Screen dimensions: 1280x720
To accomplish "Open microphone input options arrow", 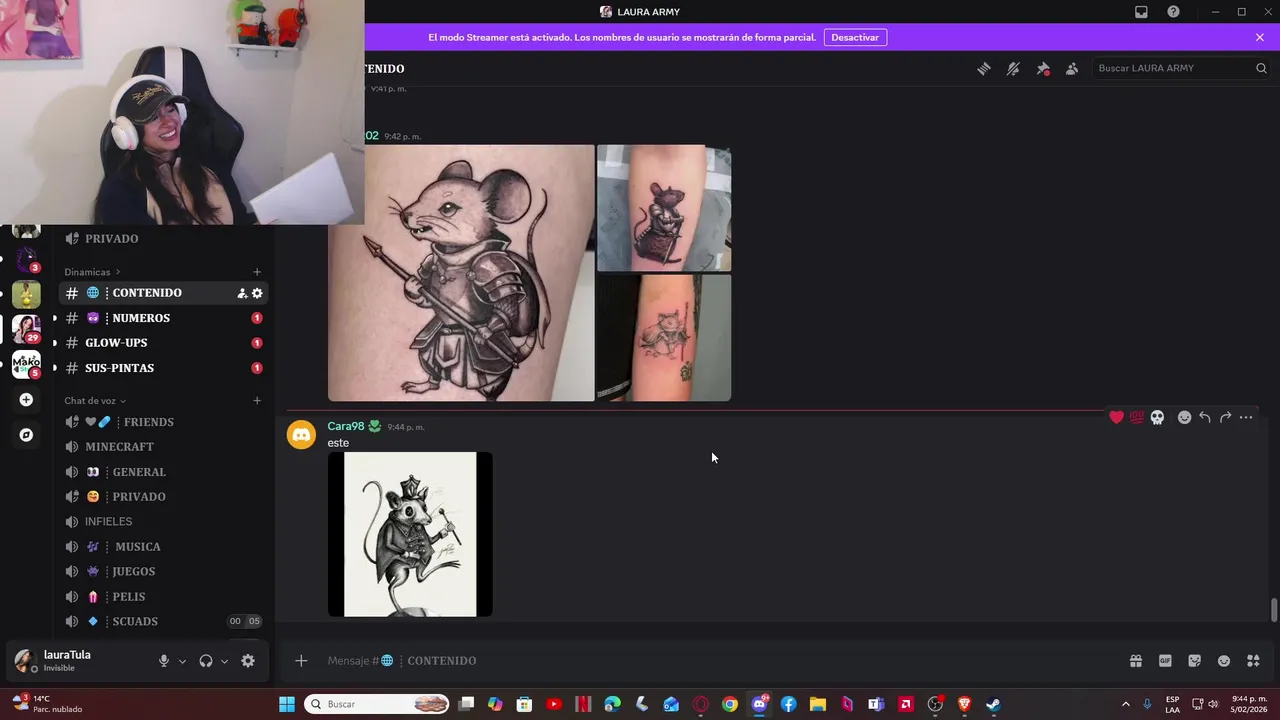I will (x=182, y=661).
